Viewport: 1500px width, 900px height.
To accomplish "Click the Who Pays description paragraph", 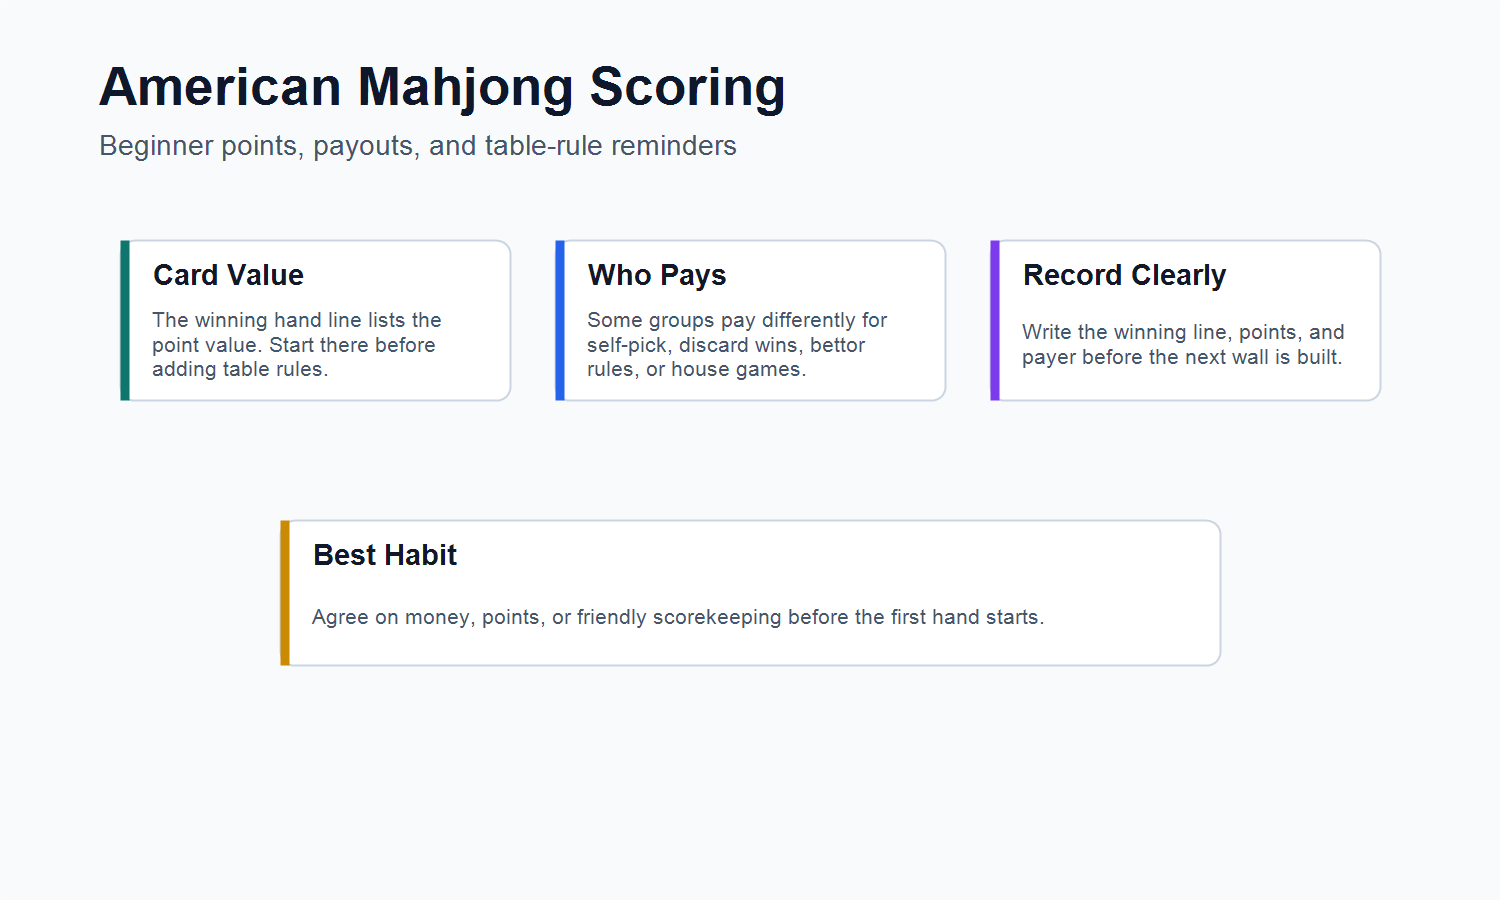I will 737,345.
